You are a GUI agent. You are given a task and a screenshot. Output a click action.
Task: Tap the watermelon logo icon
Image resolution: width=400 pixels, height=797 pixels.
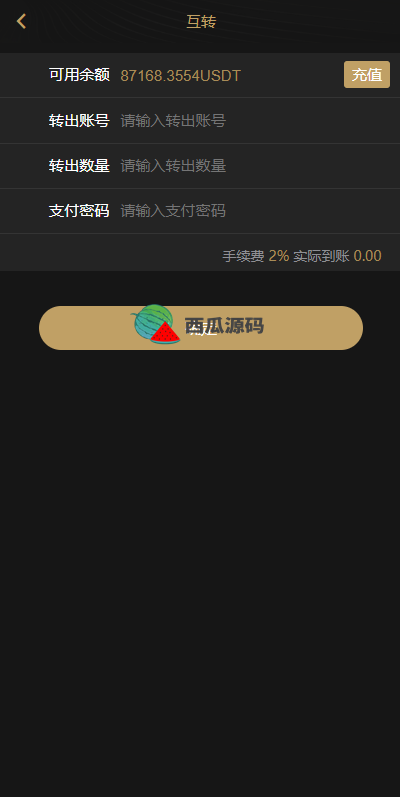coord(157,324)
